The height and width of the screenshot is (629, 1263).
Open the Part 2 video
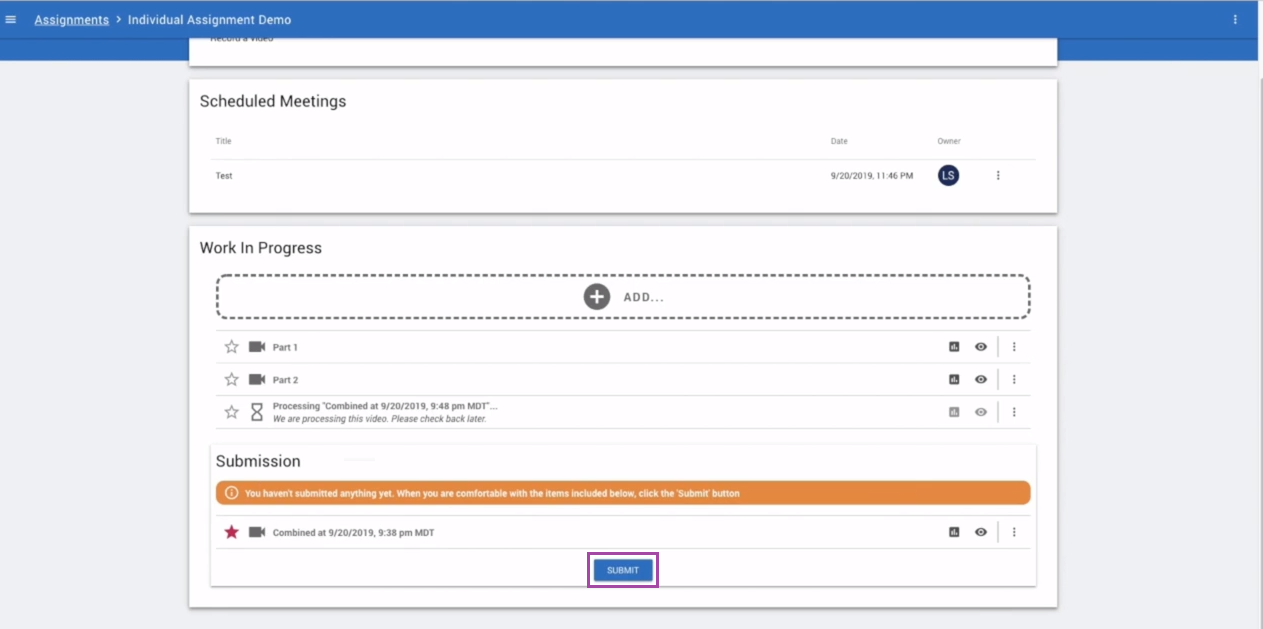286,380
